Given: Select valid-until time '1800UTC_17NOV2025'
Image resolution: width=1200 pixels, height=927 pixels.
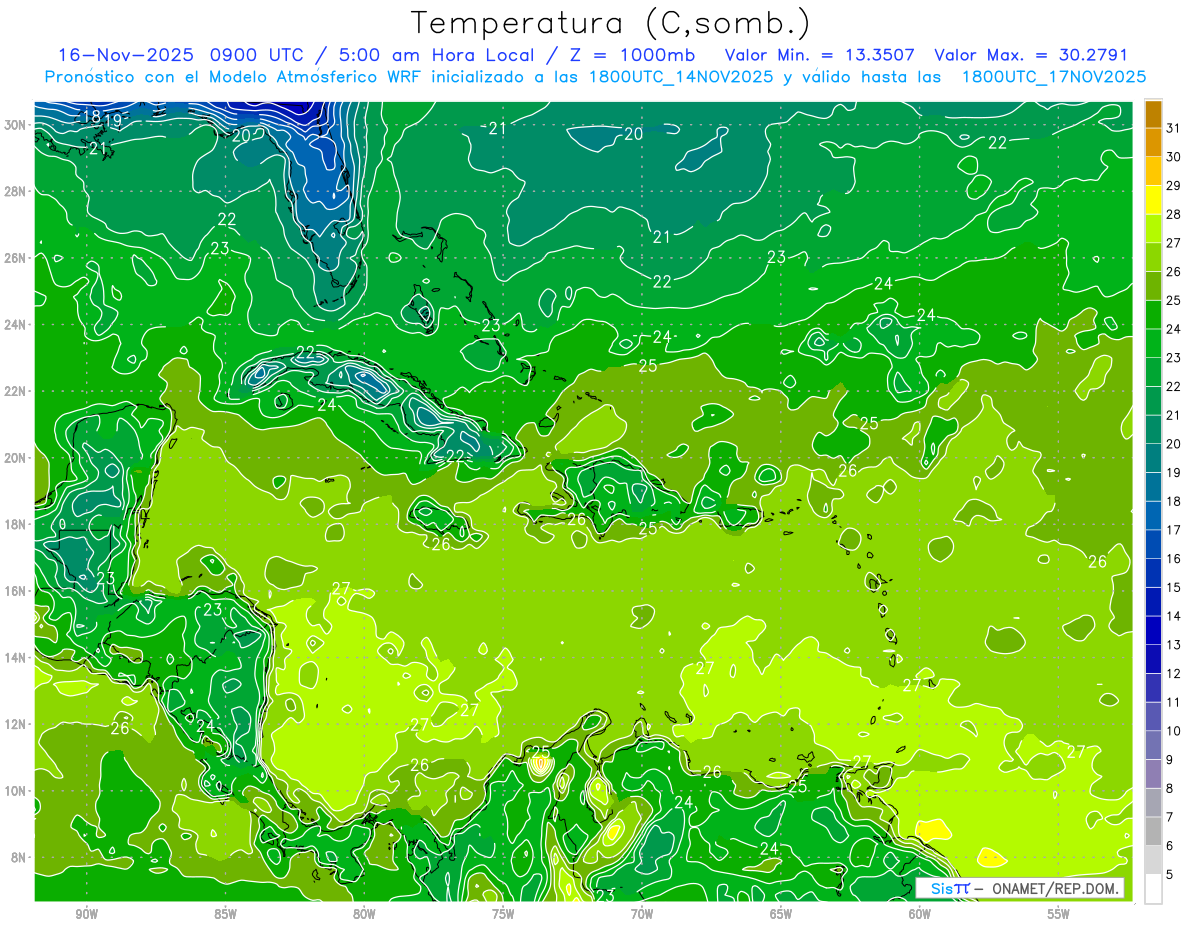Looking at the screenshot, I should (1053, 77).
